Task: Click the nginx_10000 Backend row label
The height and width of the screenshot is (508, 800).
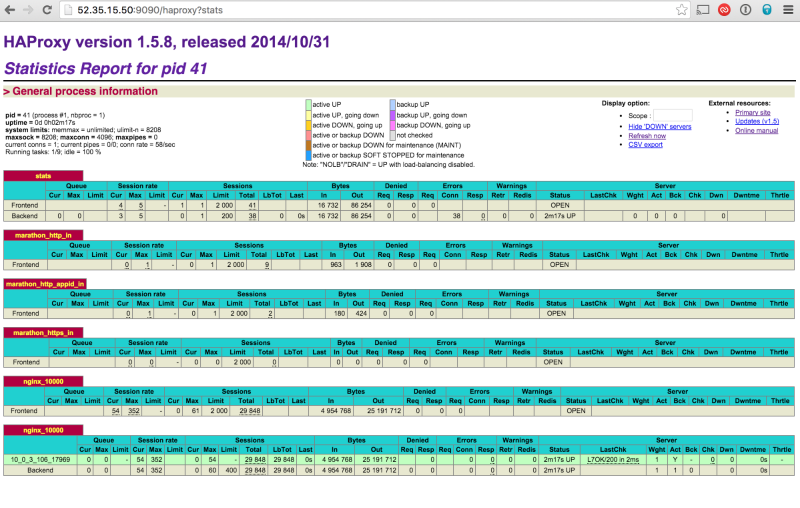Action: pos(40,470)
